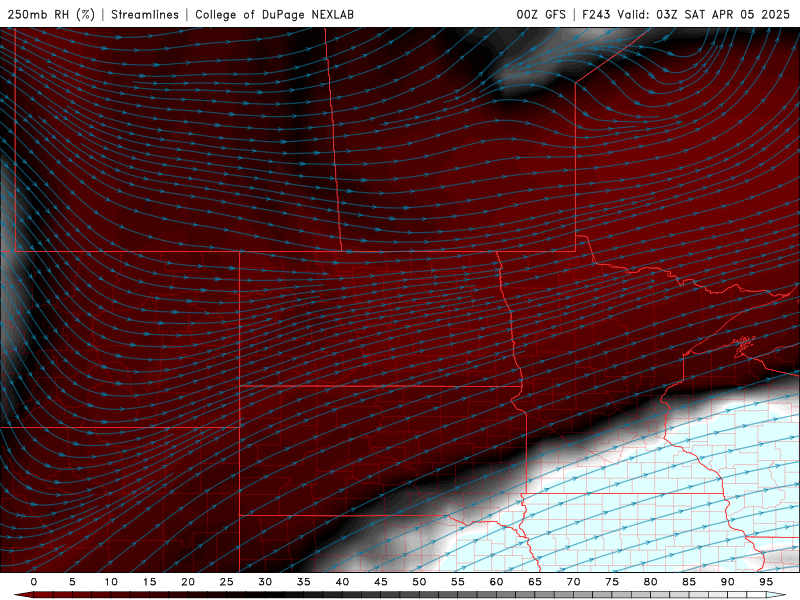
Task: Click the '10' label on the color scale
Action: [x=111, y=582]
